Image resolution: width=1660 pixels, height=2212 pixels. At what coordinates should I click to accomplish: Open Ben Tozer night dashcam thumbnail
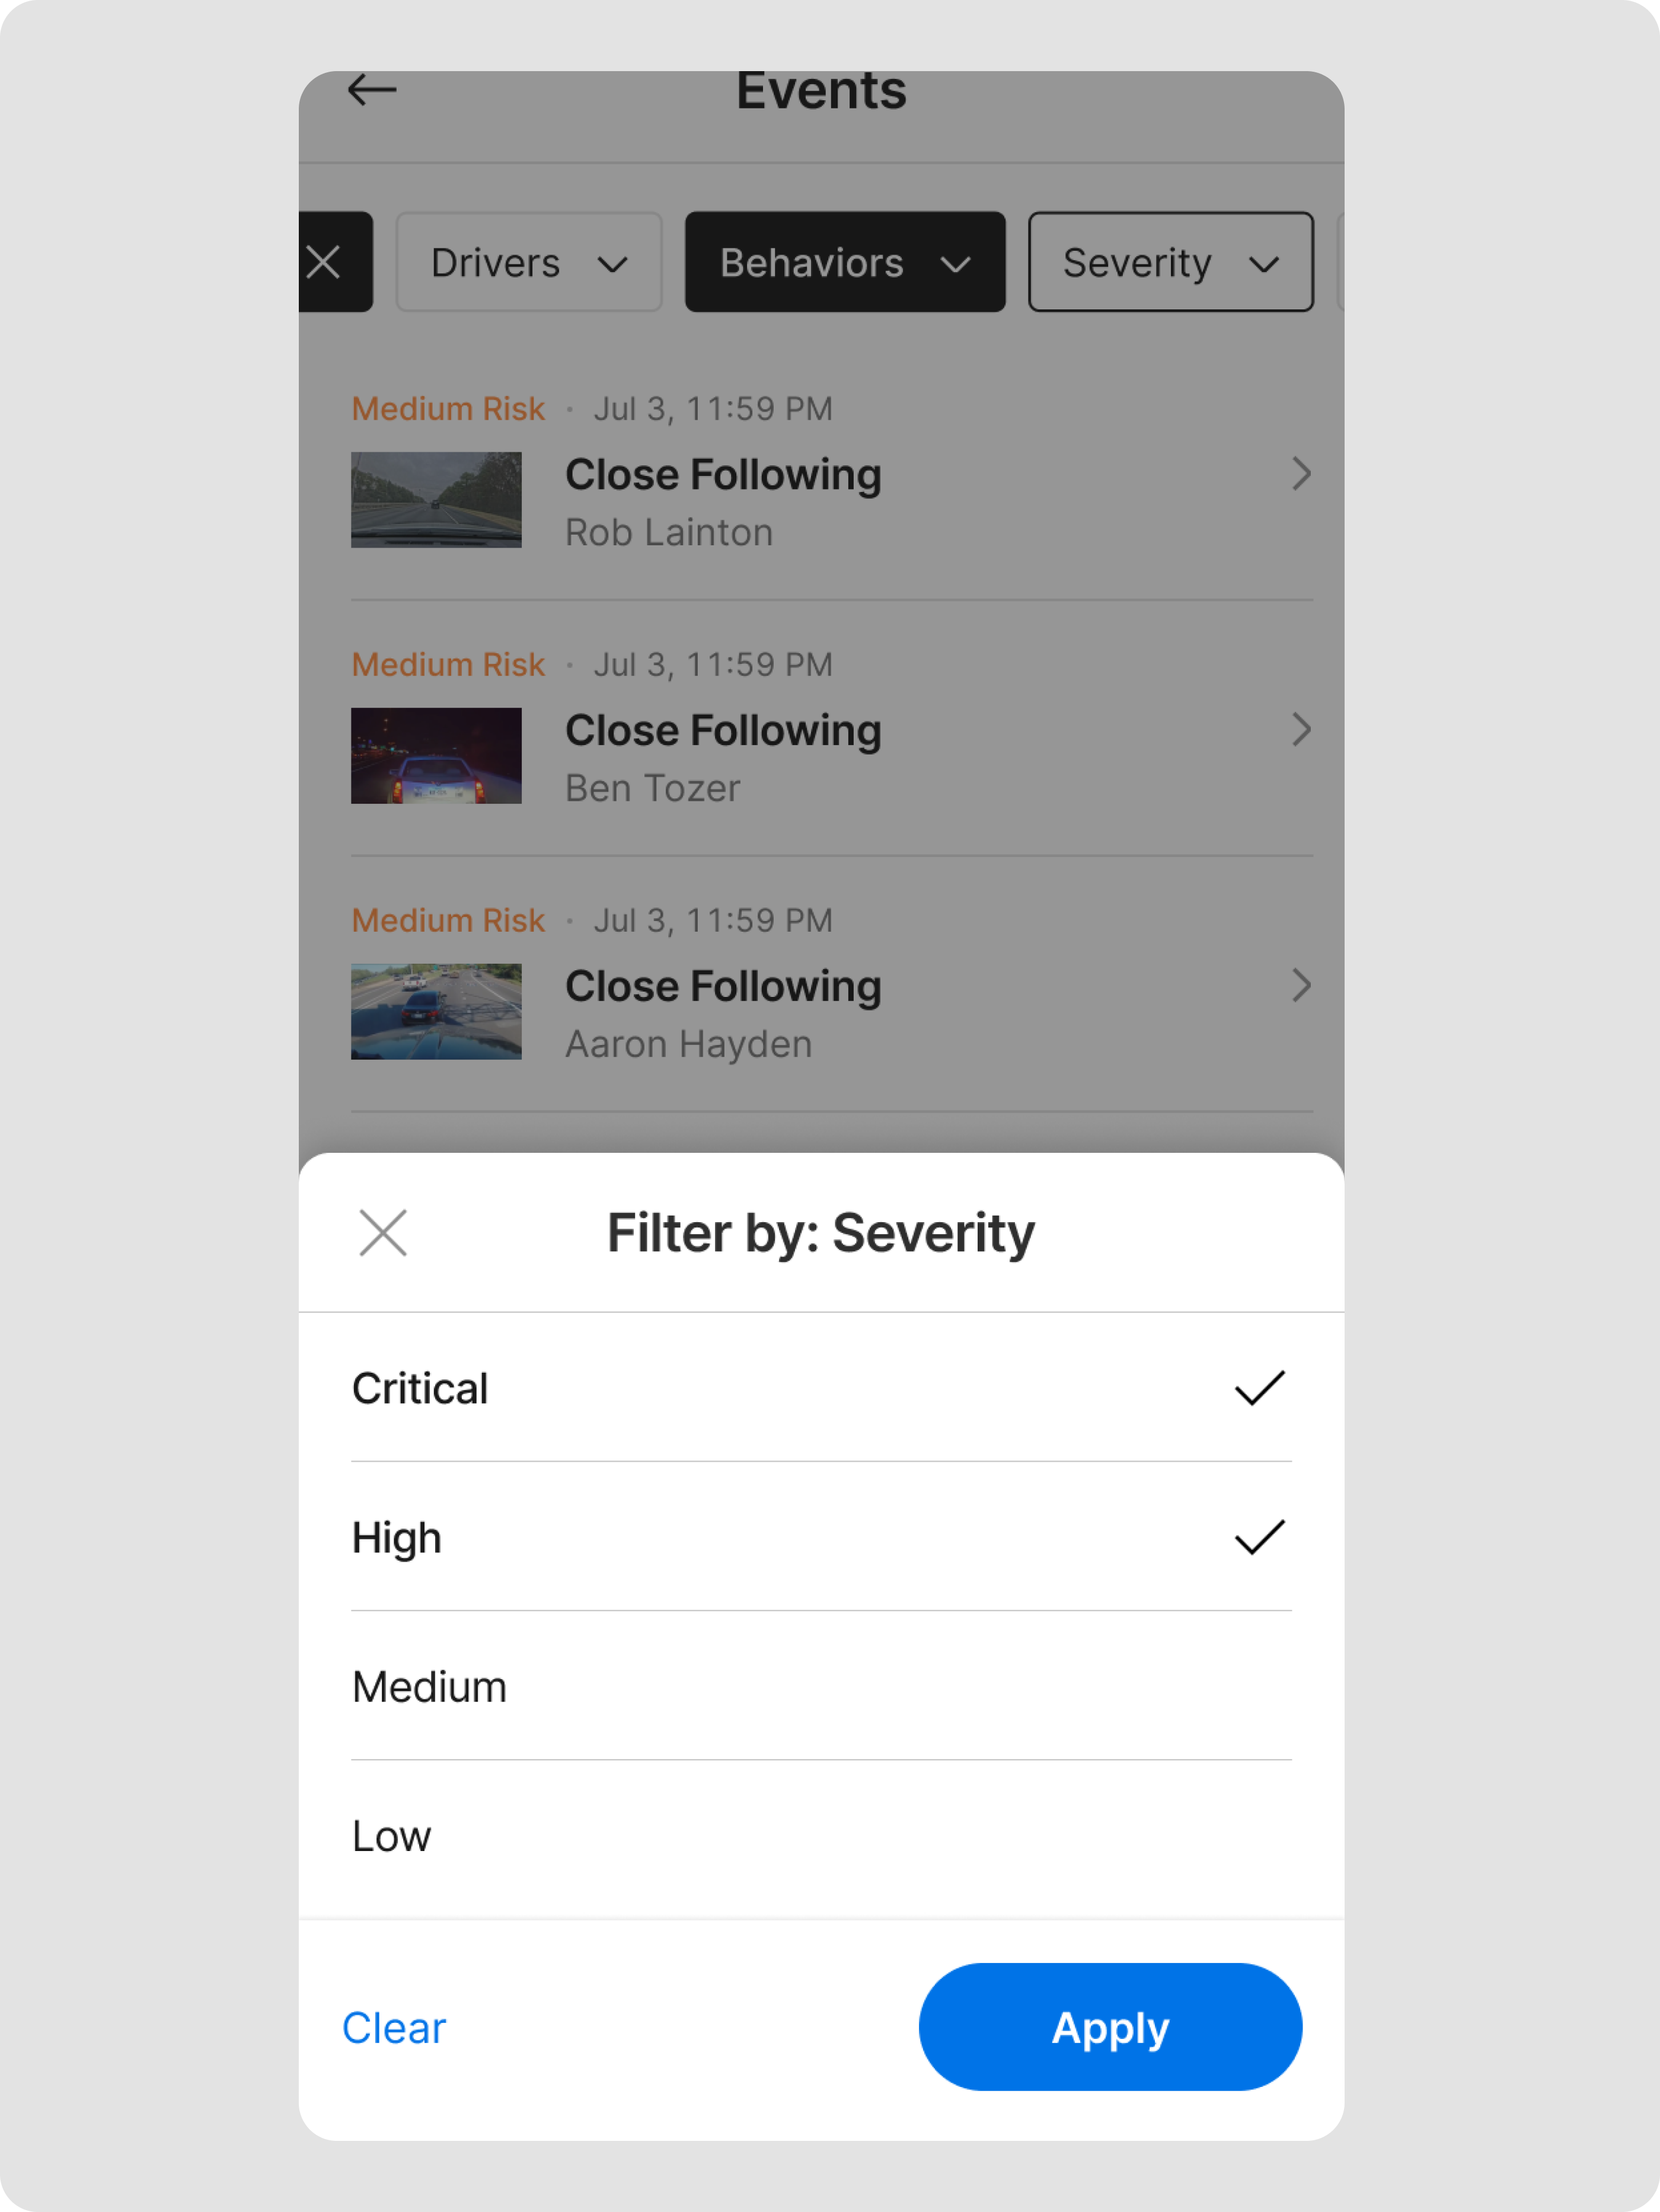click(436, 756)
